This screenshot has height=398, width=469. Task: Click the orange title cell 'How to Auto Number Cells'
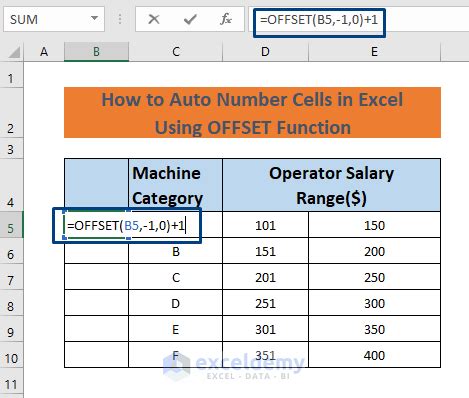[252, 113]
